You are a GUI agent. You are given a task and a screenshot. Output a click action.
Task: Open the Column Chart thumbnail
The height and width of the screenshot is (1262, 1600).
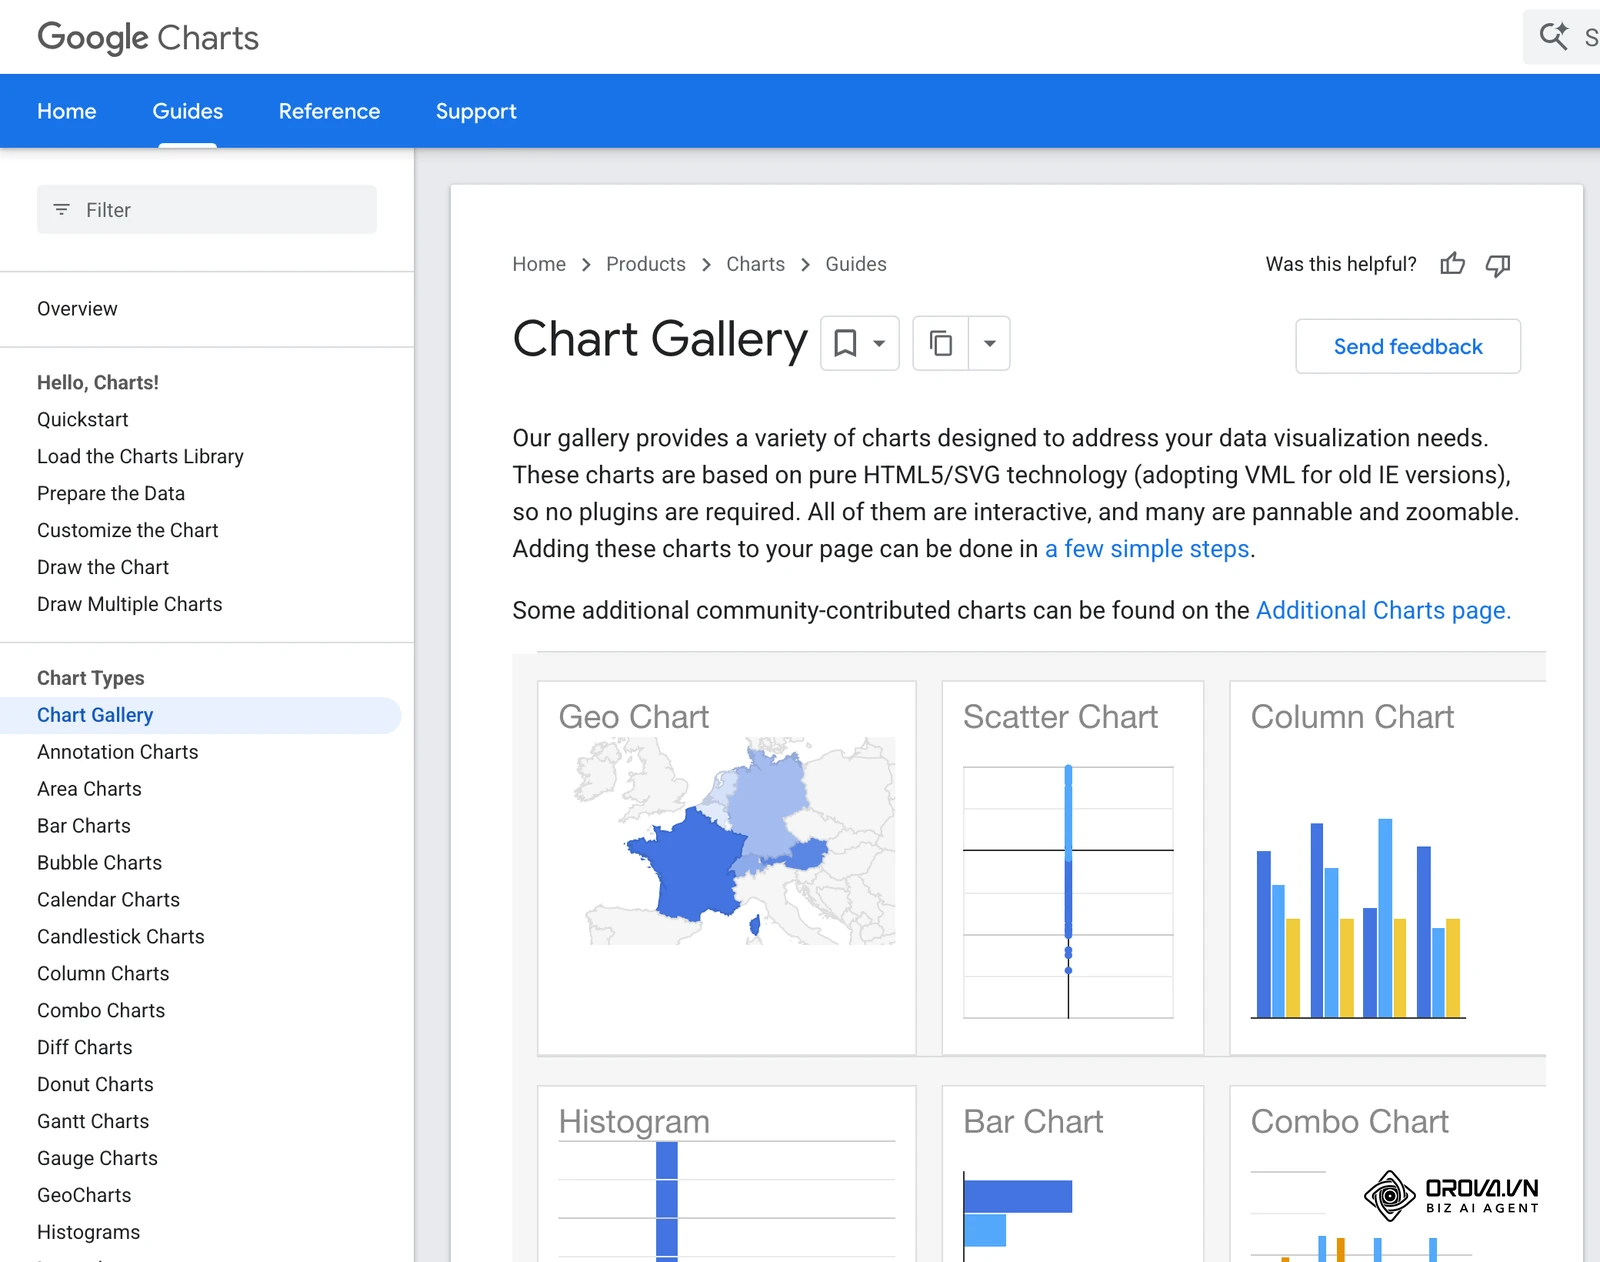1388,868
